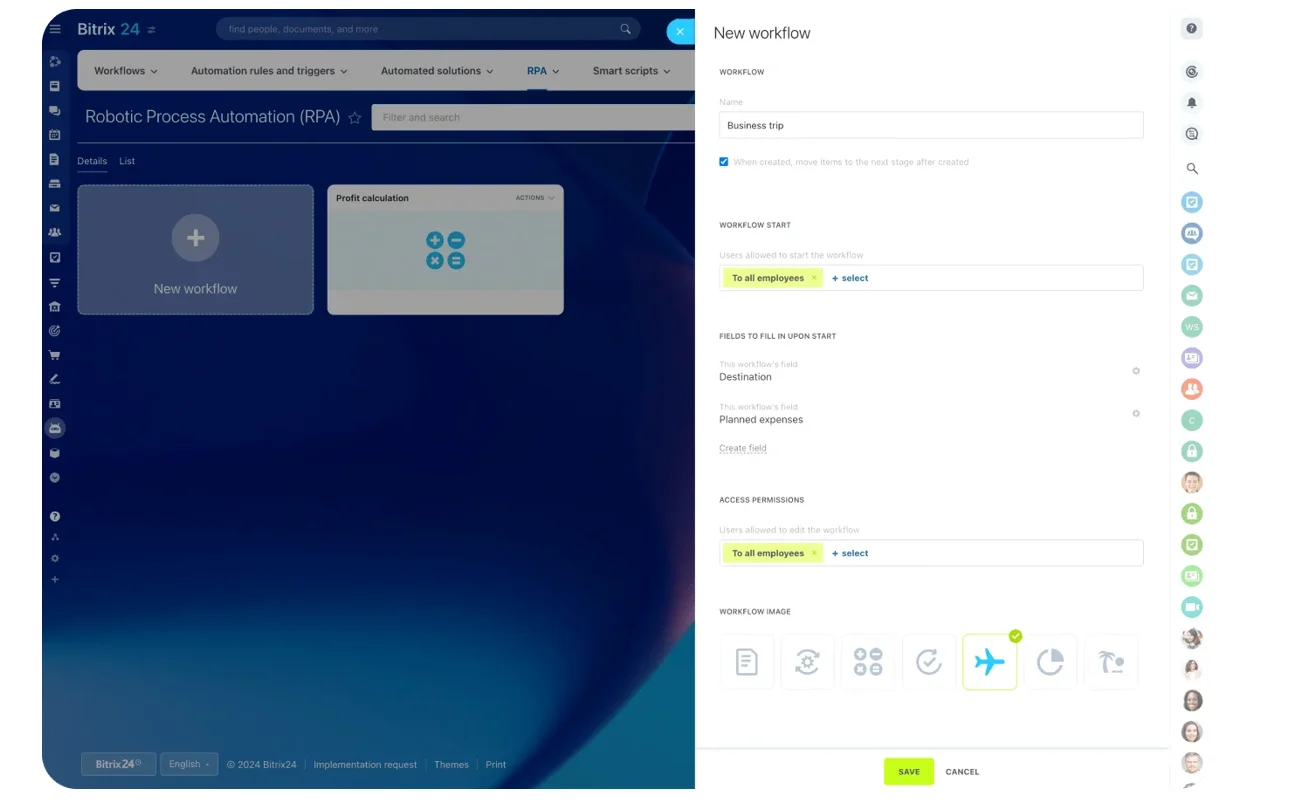Image resolution: width=1305 pixels, height=809 pixels.
Task: Open the Calendar icon in the left sidebar
Action: click(x=55, y=135)
